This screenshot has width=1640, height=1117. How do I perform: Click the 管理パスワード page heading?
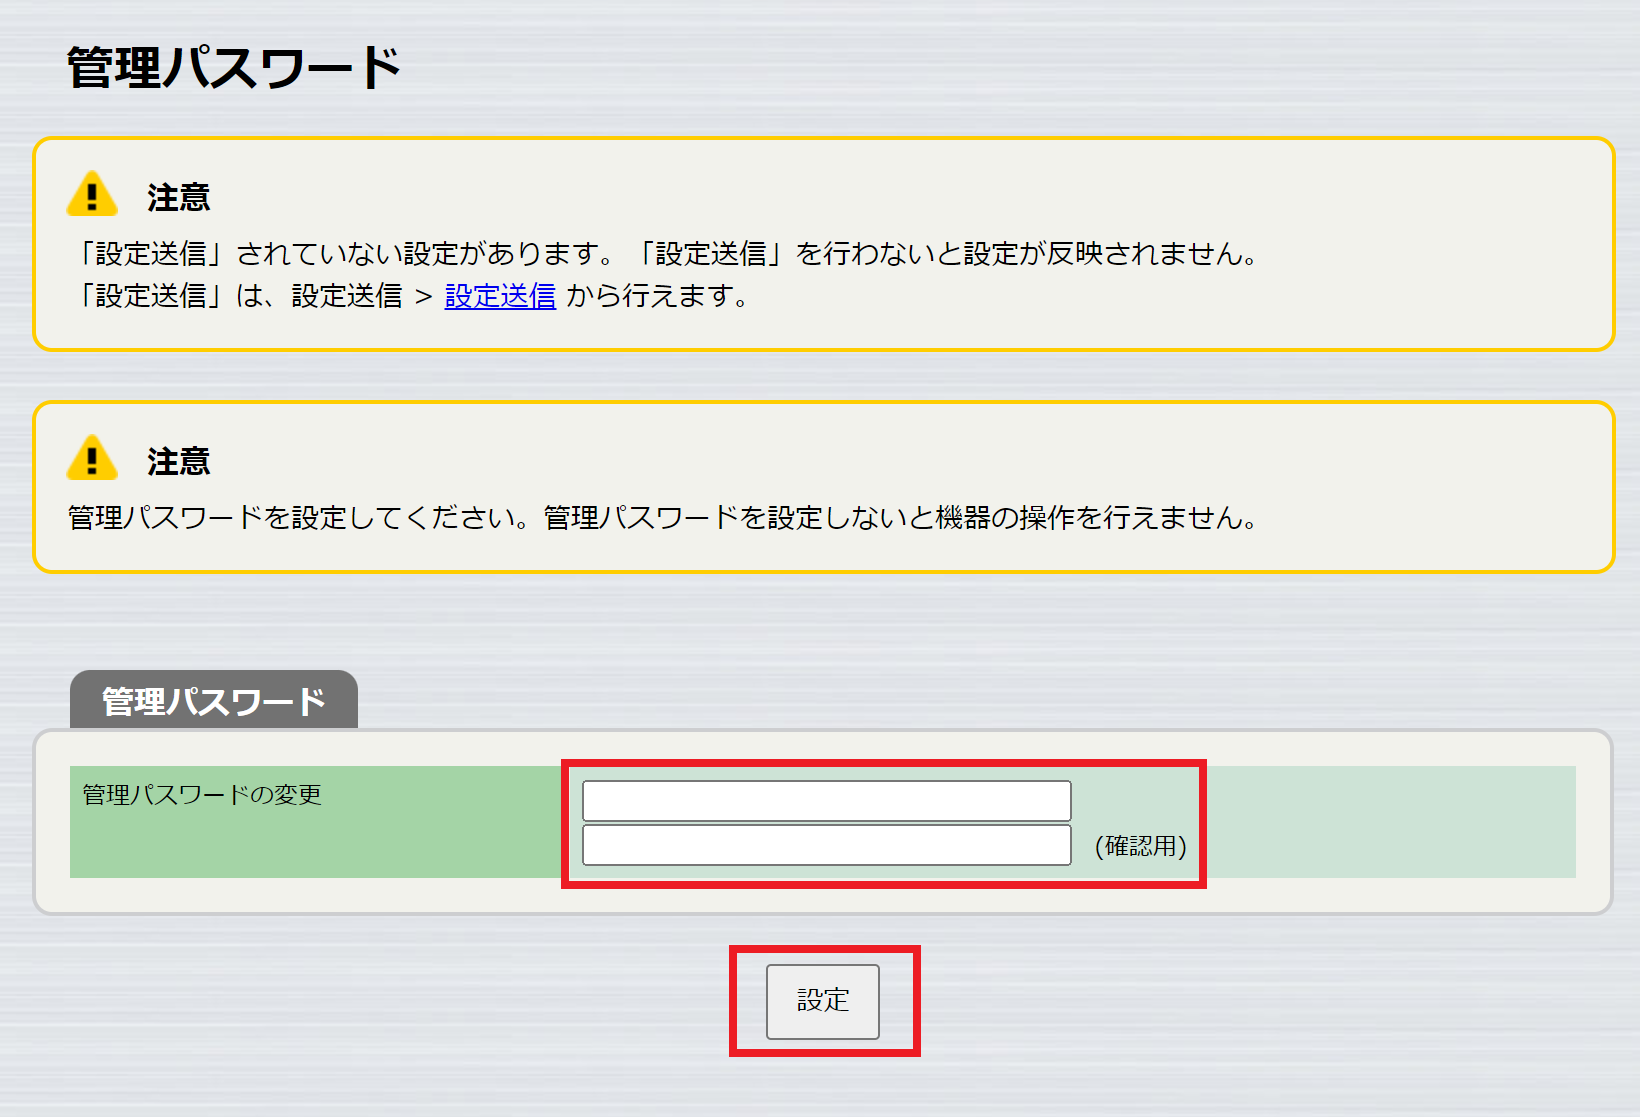point(234,68)
